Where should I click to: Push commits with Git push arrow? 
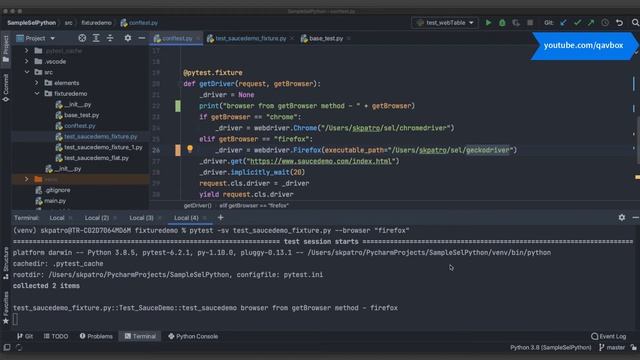point(591,23)
